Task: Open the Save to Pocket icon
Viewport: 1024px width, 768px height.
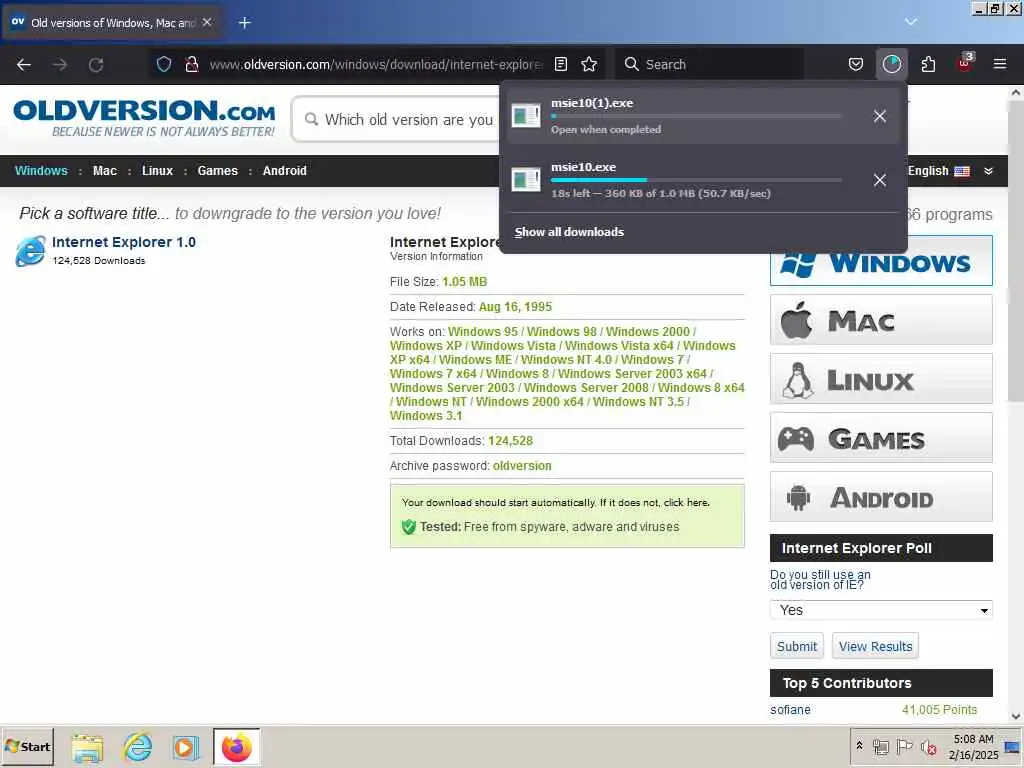Action: pyautogui.click(x=856, y=64)
